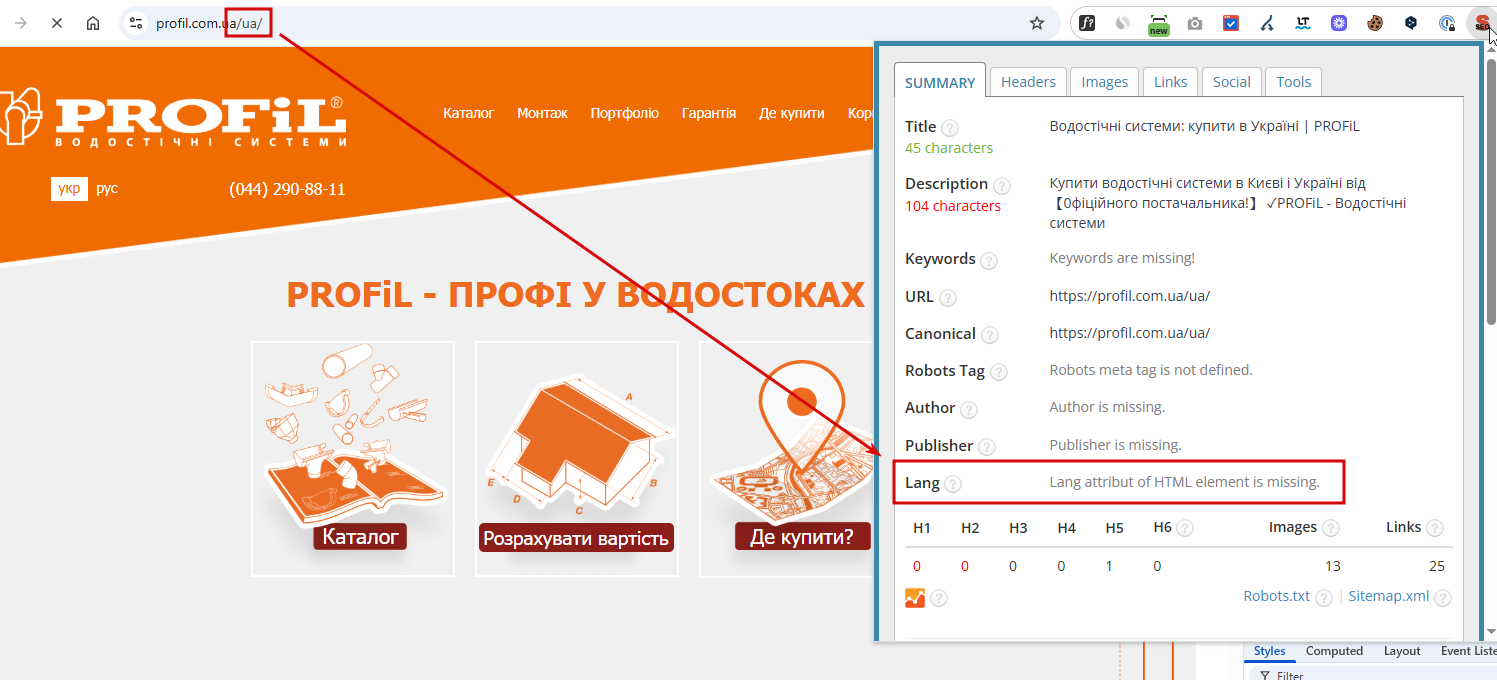This screenshot has width=1497, height=680.
Task: Switch to the Headers tab
Action: click(1028, 82)
